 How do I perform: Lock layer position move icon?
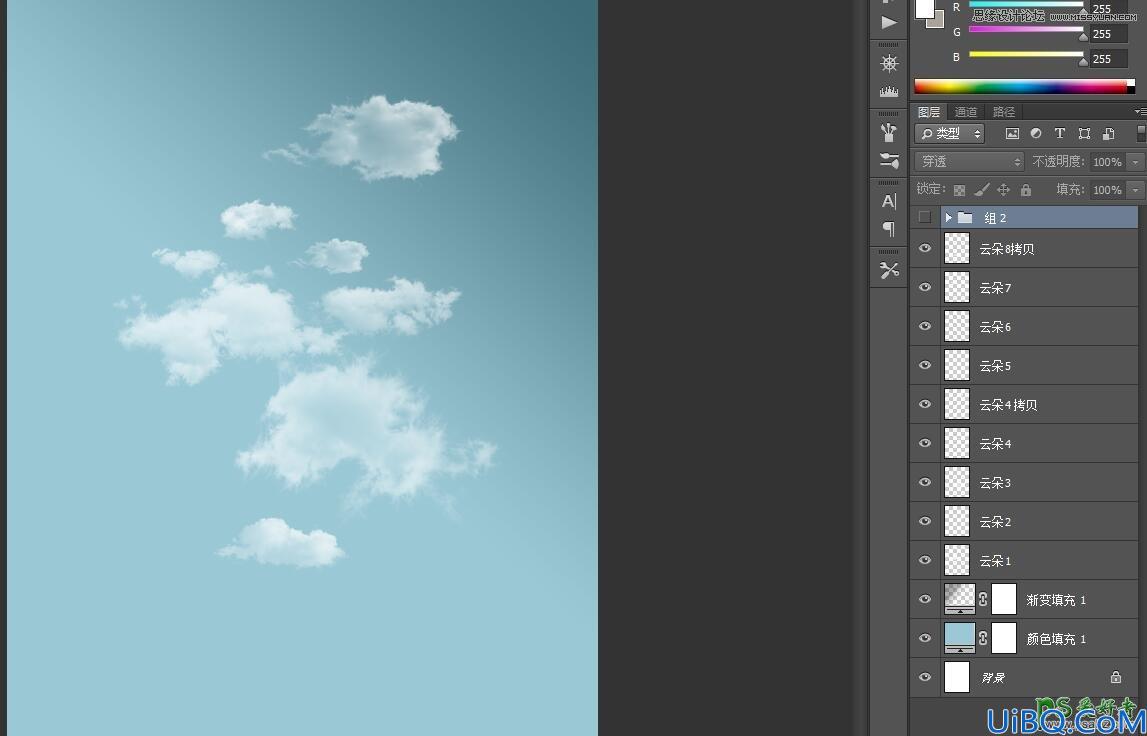pos(1004,190)
